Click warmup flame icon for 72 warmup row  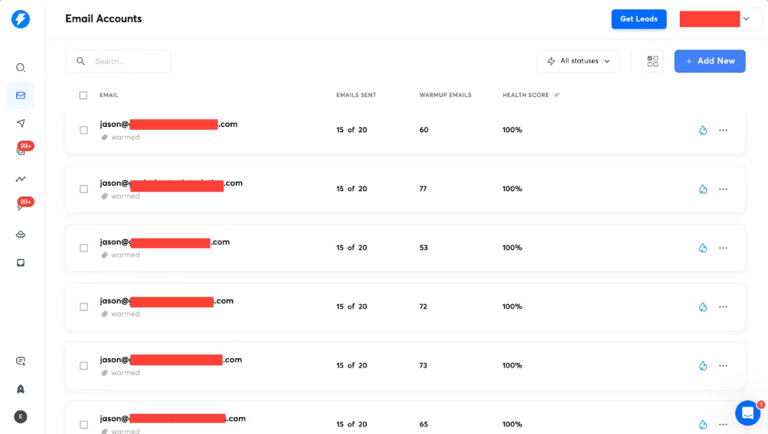tap(703, 307)
